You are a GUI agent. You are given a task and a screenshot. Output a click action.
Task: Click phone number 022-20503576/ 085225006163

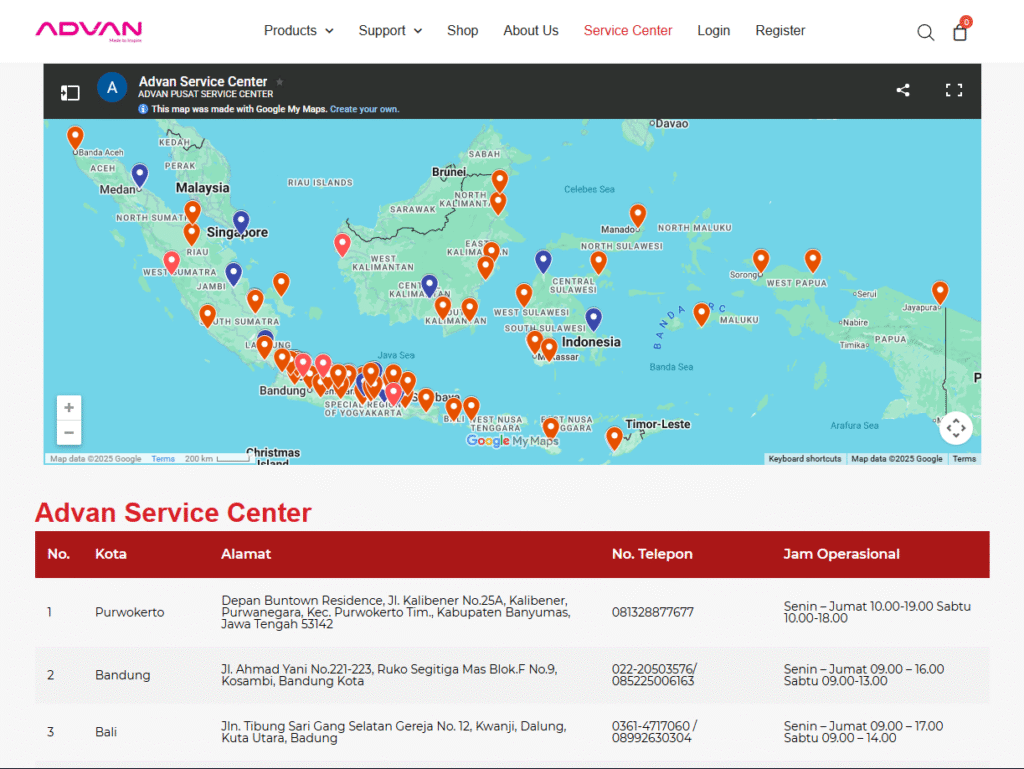click(x=654, y=675)
